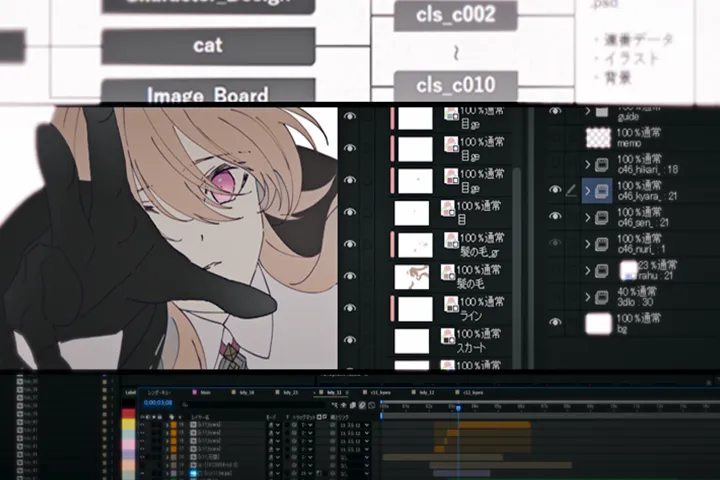Screen dimensions: 720x480
Task: Click the pen editing icon on o46_kyara layer
Action: click(571, 190)
